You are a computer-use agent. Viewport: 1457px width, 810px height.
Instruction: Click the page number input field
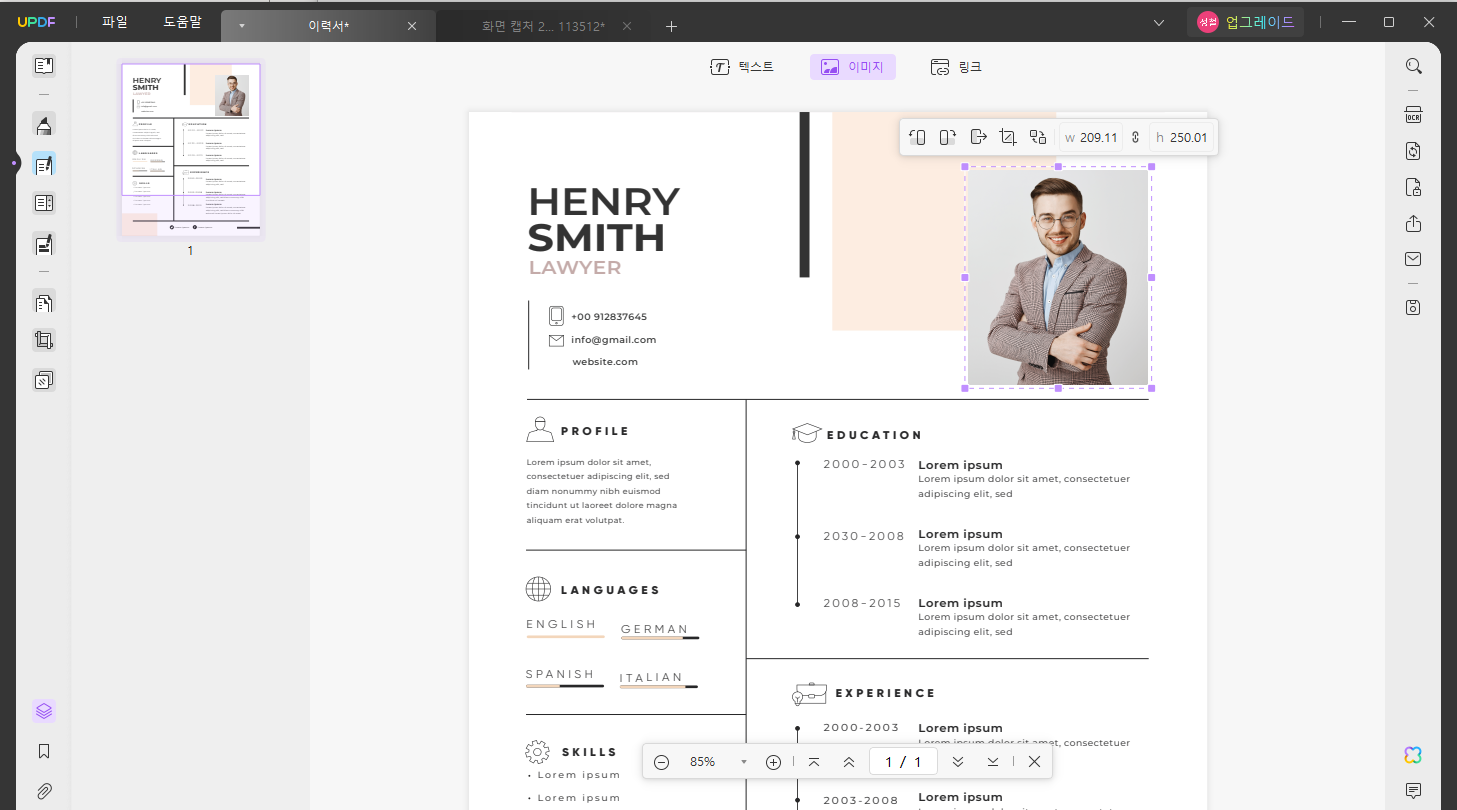pyautogui.click(x=903, y=762)
